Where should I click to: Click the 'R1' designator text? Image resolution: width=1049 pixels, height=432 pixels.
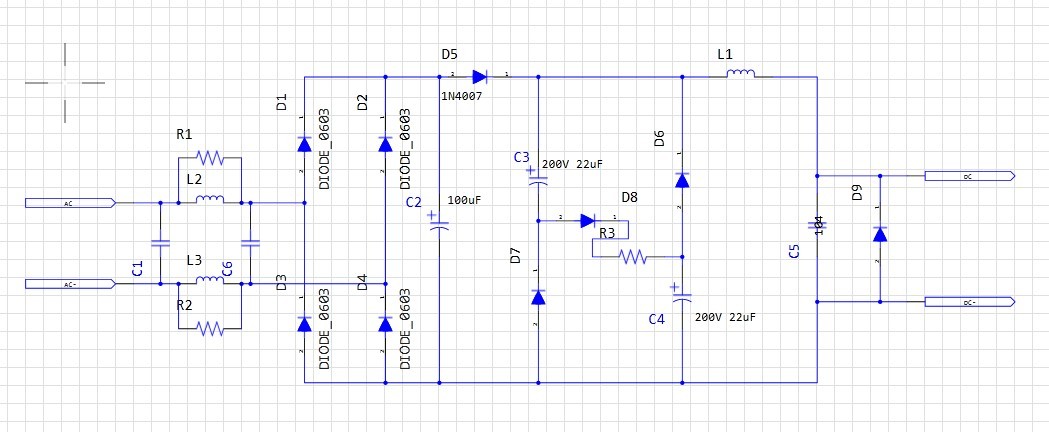click(185, 134)
